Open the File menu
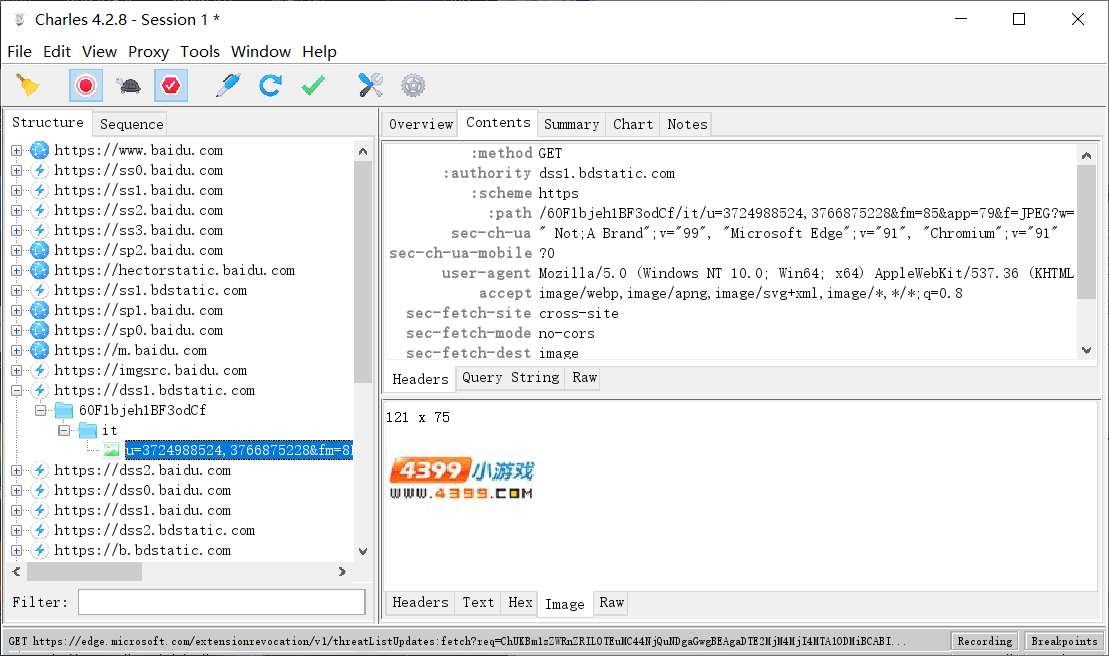 point(19,52)
